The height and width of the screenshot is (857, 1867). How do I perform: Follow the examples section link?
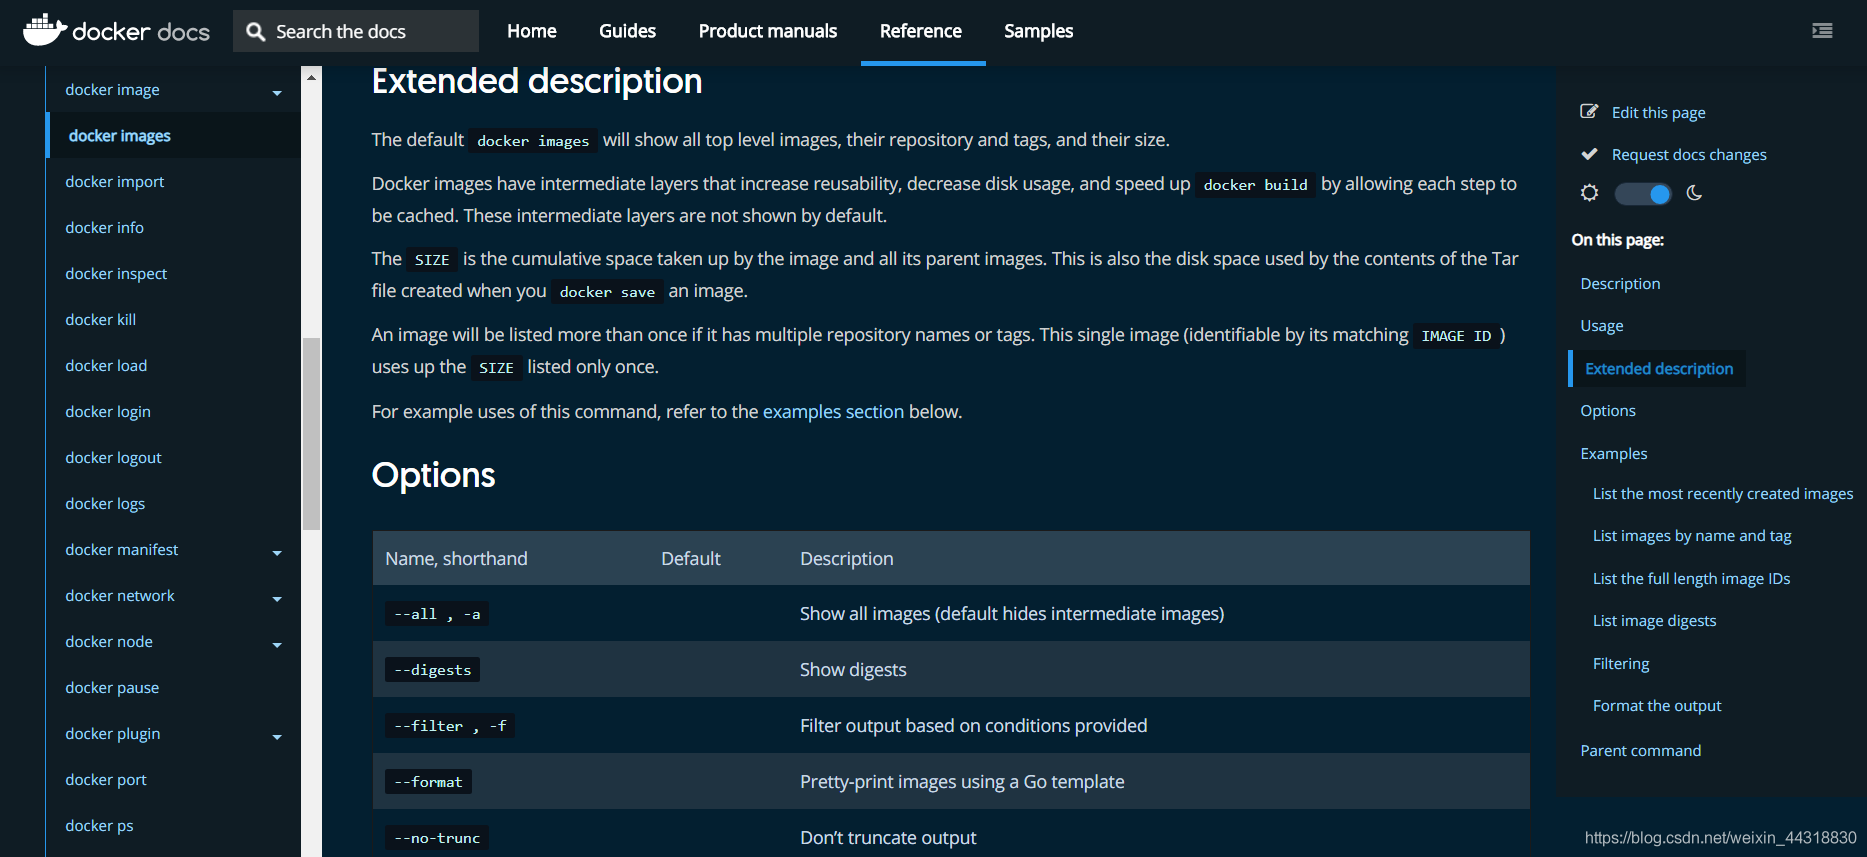click(833, 412)
